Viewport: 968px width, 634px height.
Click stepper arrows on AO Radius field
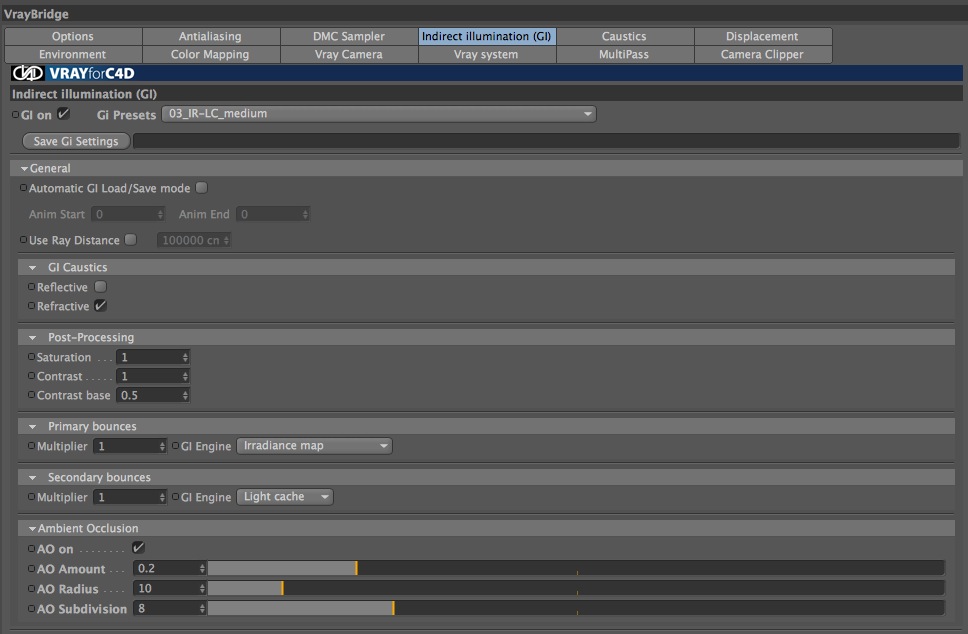click(202, 589)
